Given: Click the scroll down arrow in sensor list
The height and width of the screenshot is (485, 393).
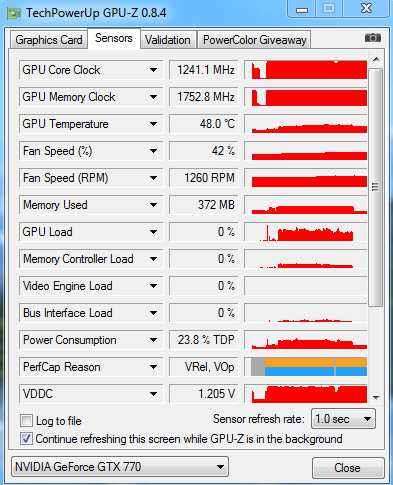Looking at the screenshot, I should tap(376, 397).
